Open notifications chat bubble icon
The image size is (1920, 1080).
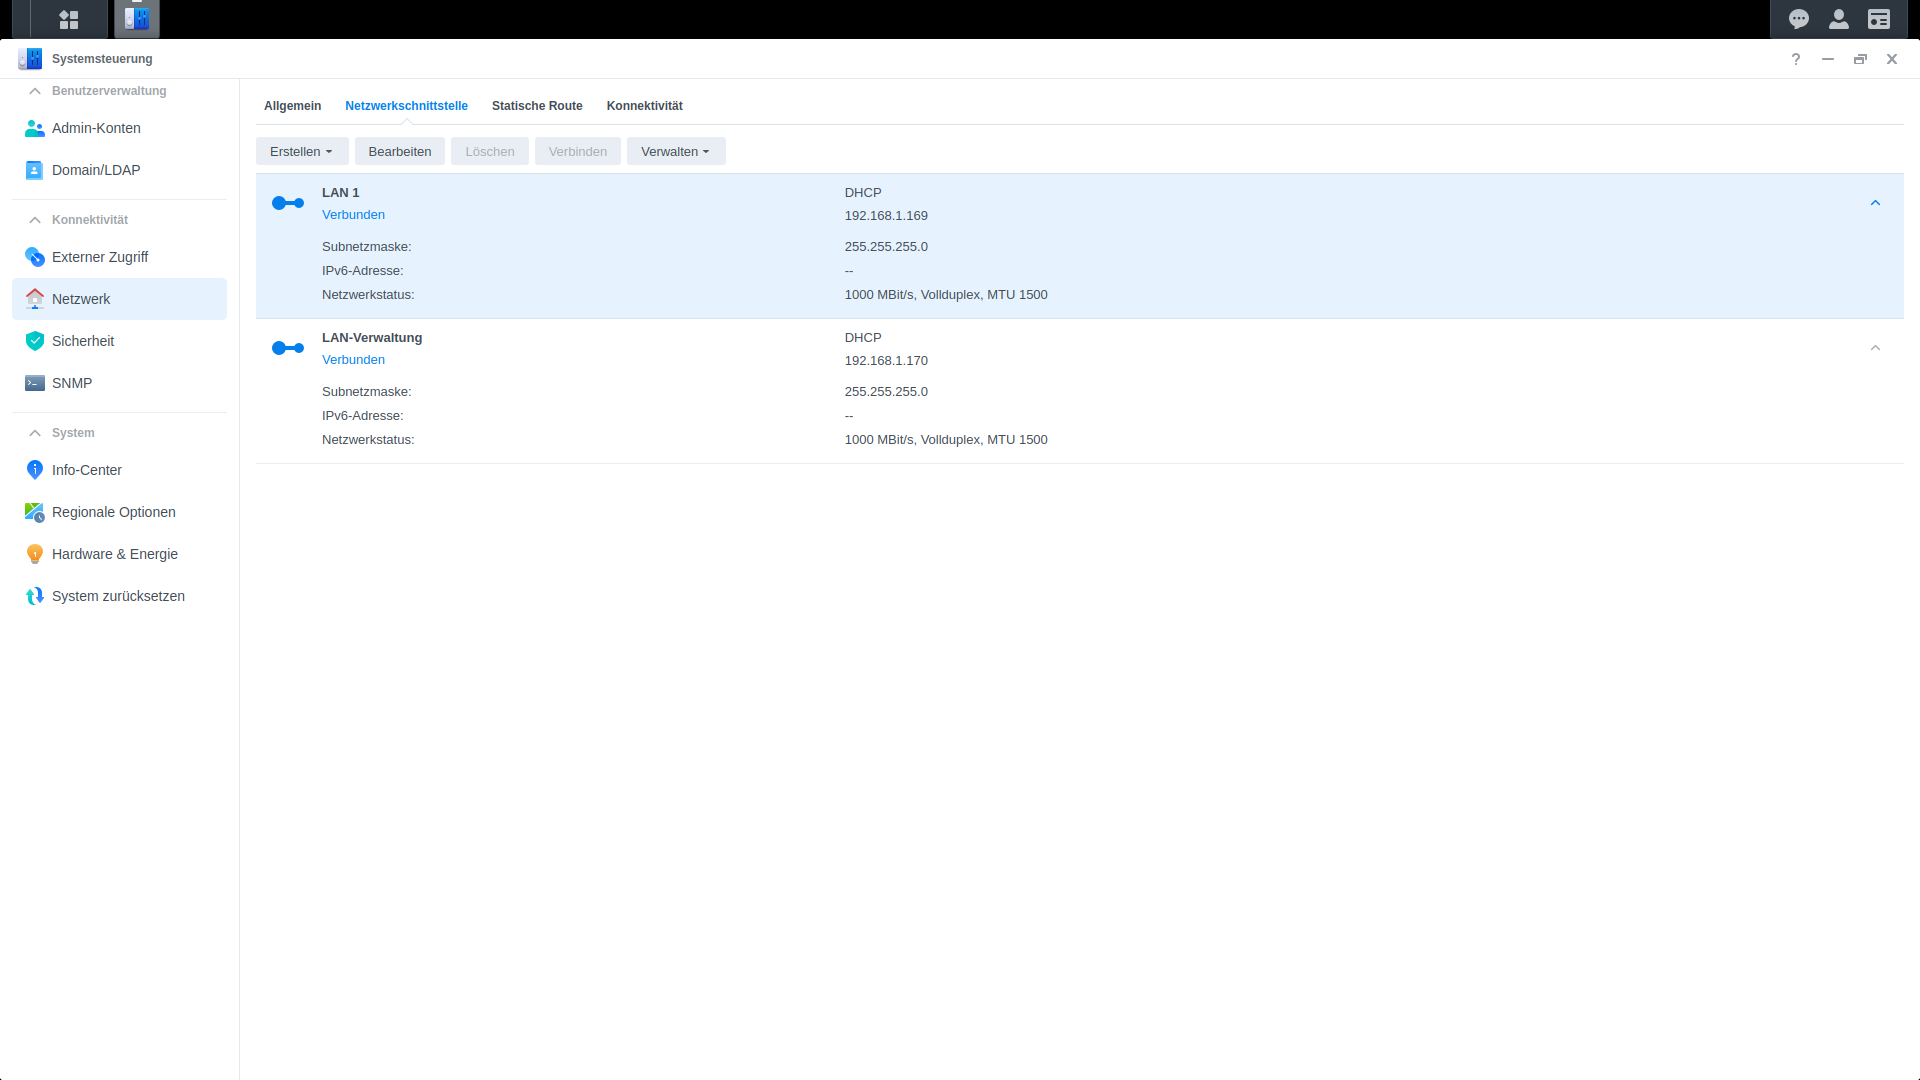click(1799, 19)
